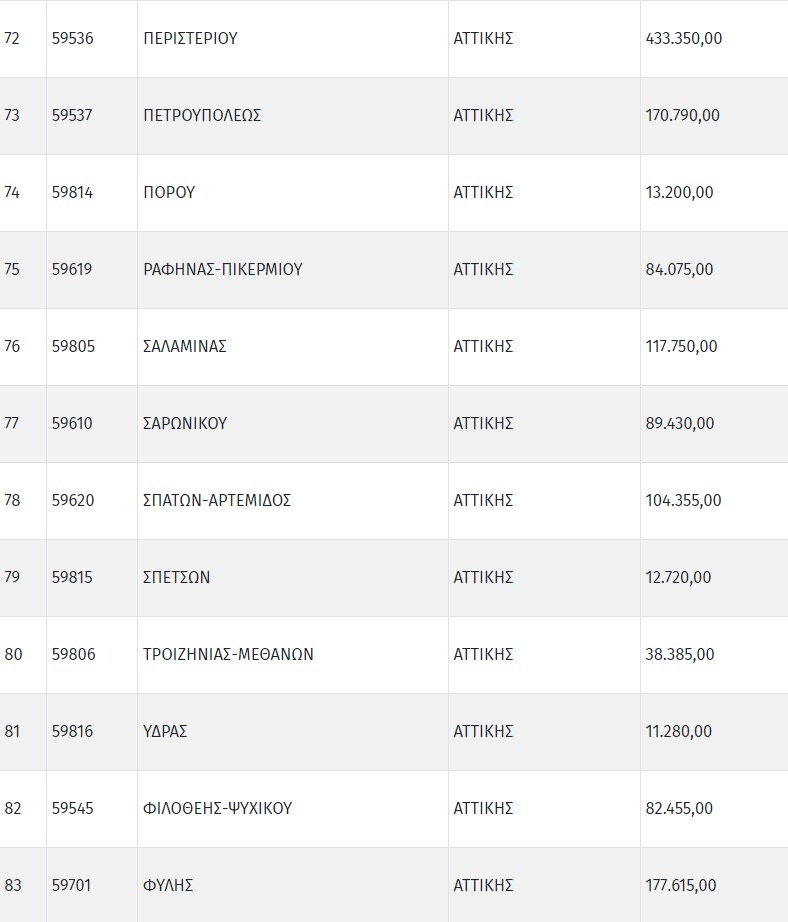The width and height of the screenshot is (788, 922).
Task: Click the amount 11.280,00
Action: point(679,732)
